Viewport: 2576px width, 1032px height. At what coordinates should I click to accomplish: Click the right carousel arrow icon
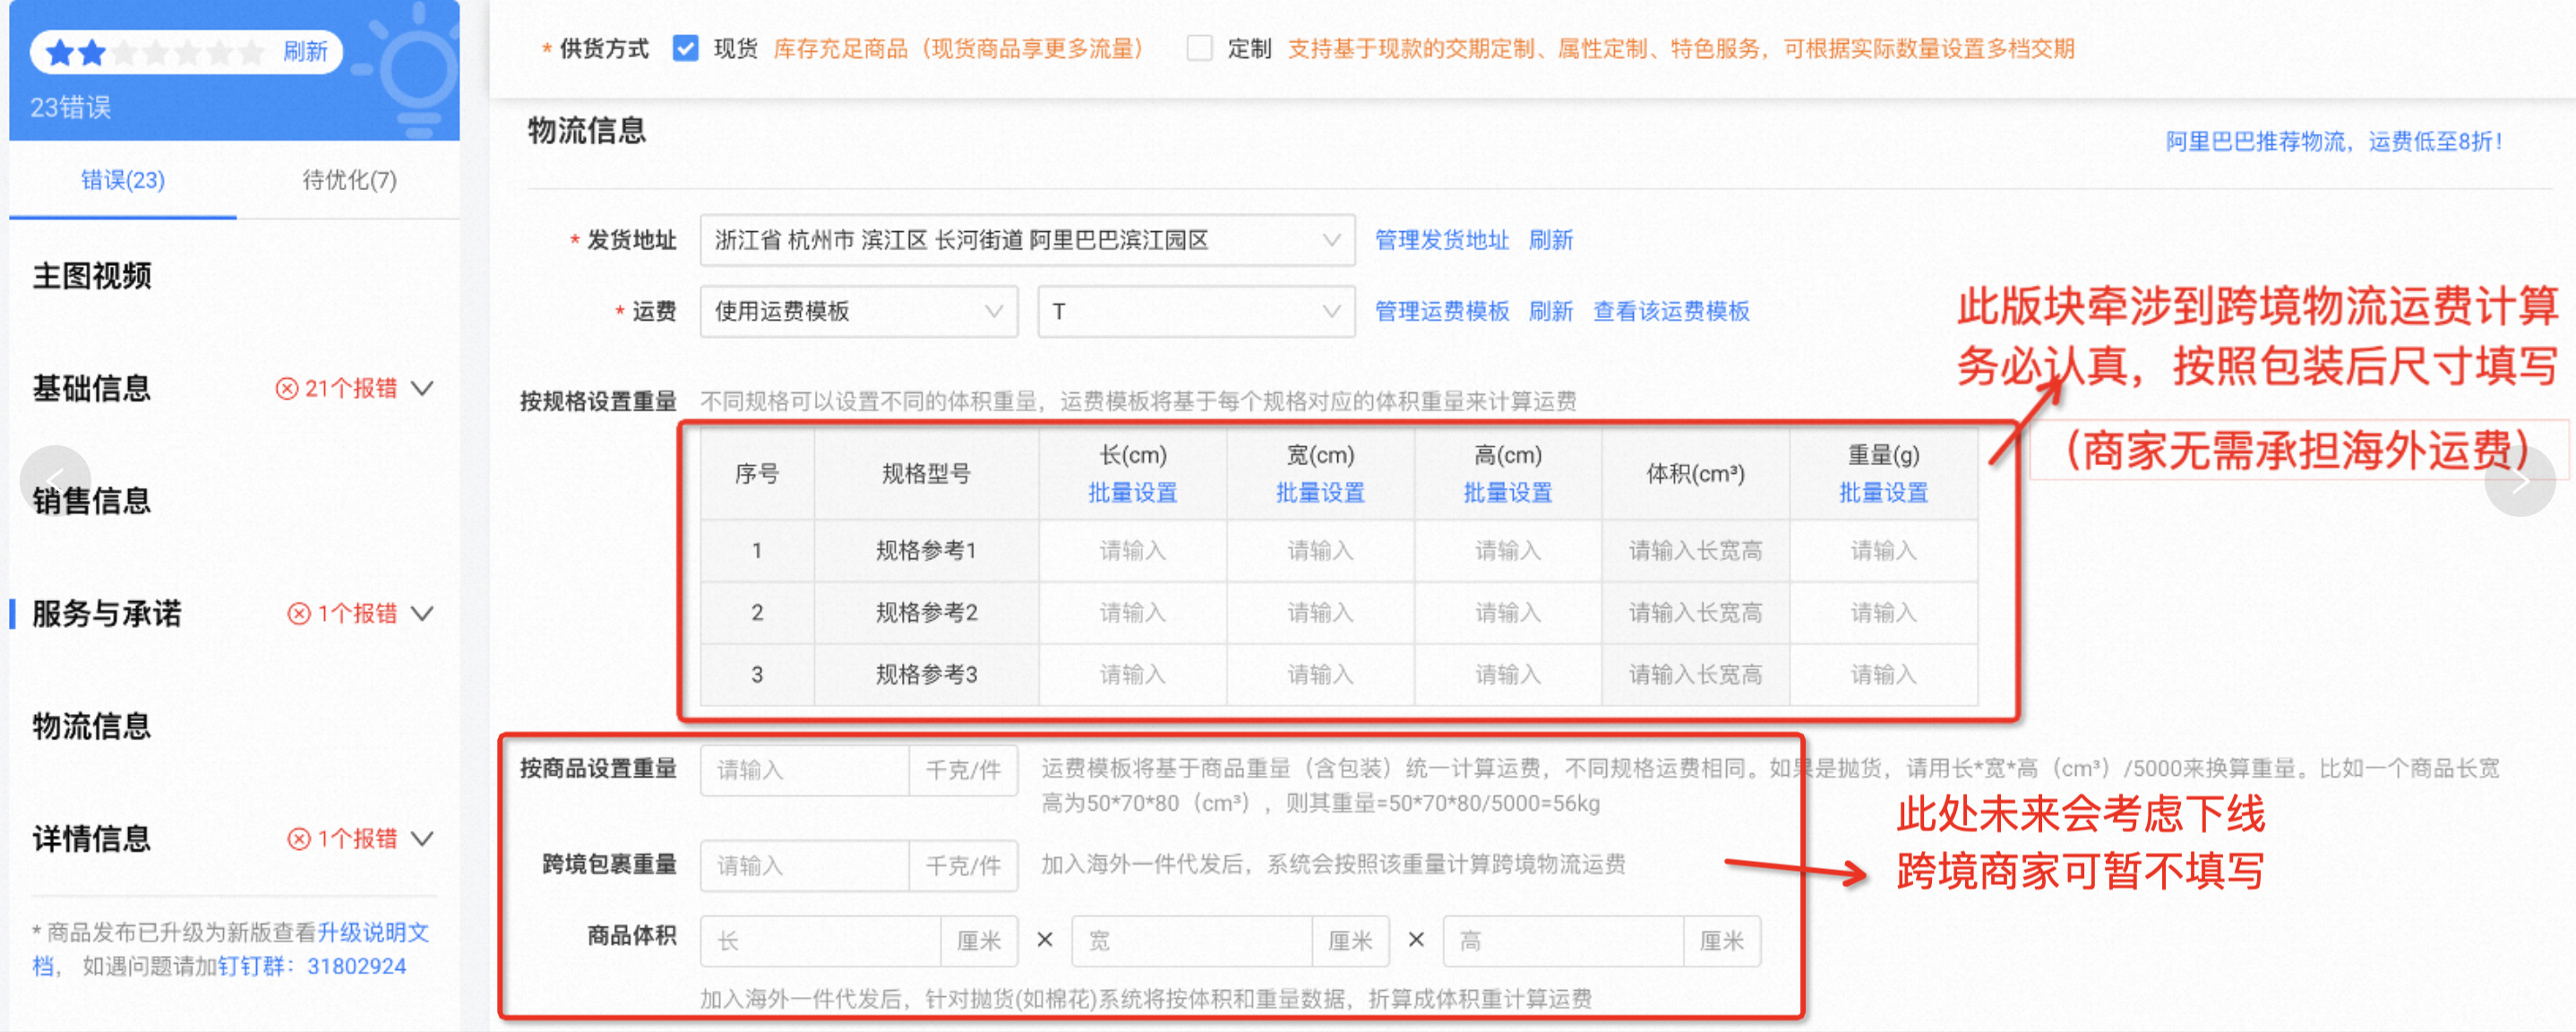(2519, 481)
